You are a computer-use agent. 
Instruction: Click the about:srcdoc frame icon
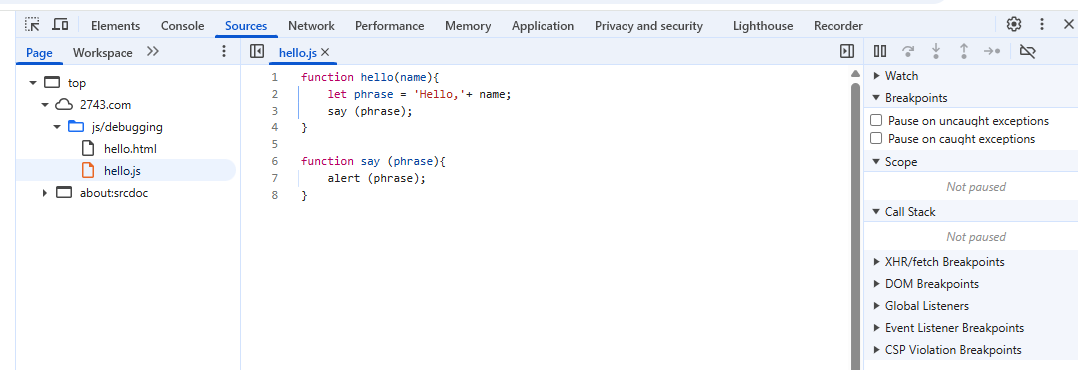click(64, 193)
